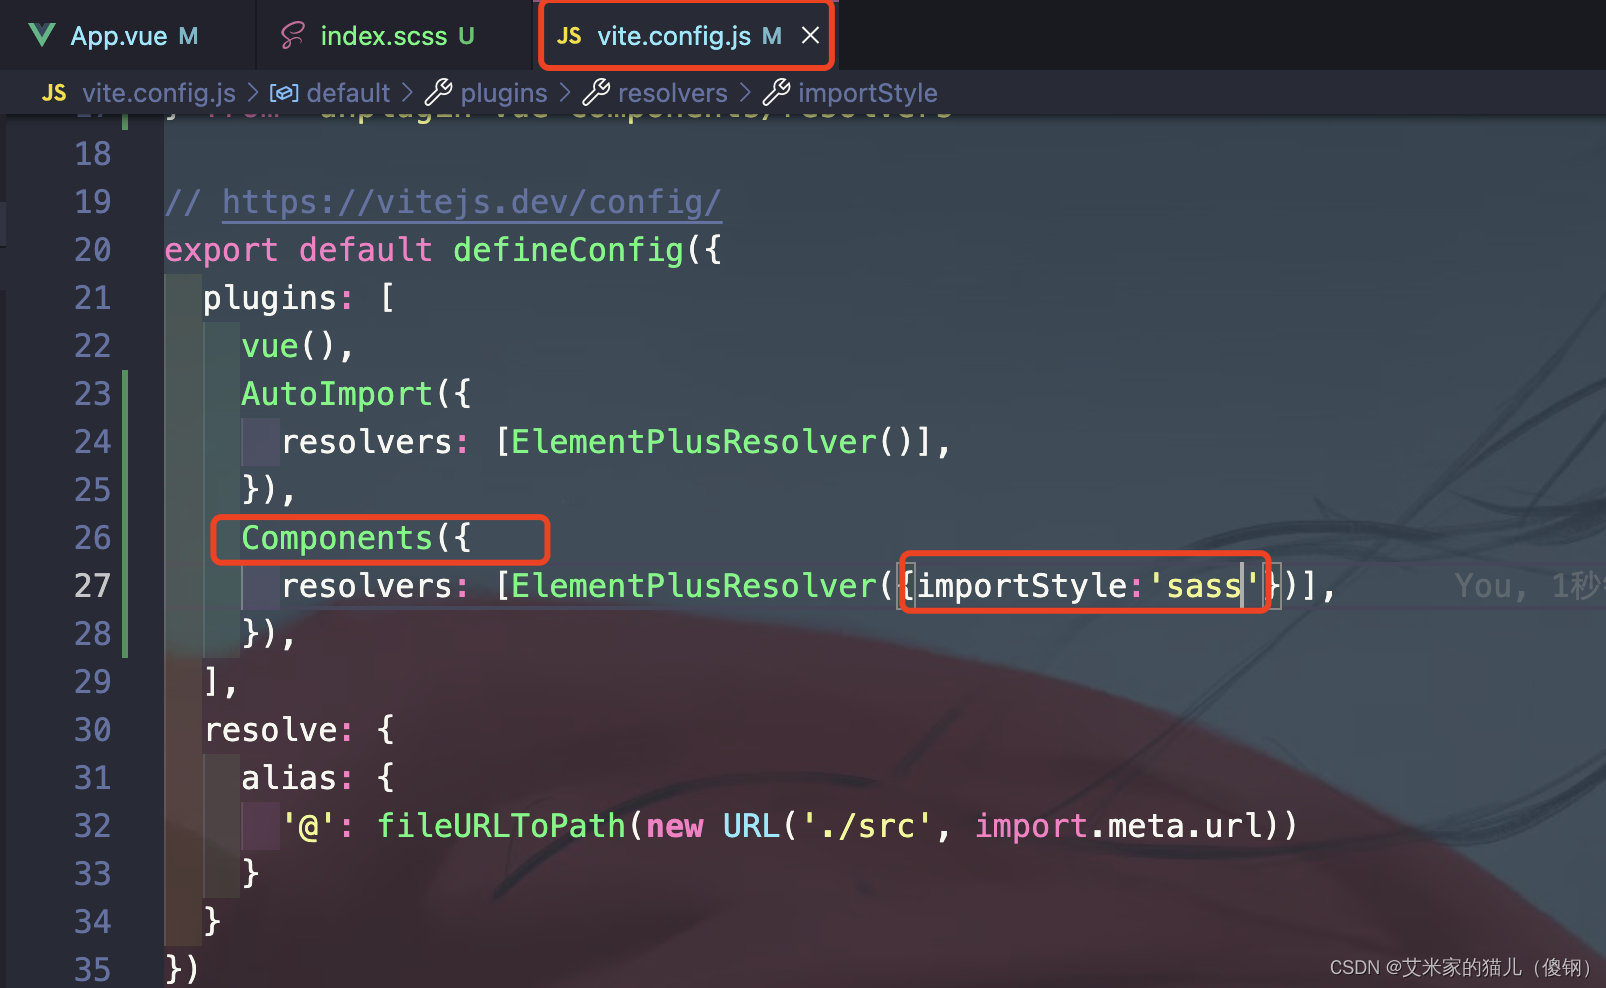Open the https://vitejs.dev/config/ link
The image size is (1606, 988).
click(471, 202)
